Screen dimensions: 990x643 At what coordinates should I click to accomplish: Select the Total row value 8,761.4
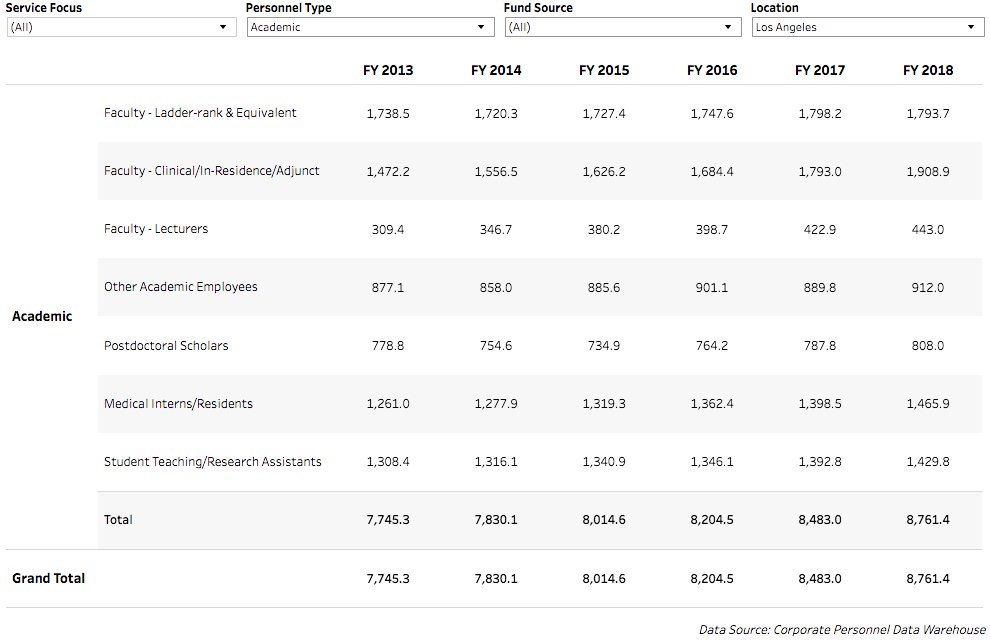[927, 520]
